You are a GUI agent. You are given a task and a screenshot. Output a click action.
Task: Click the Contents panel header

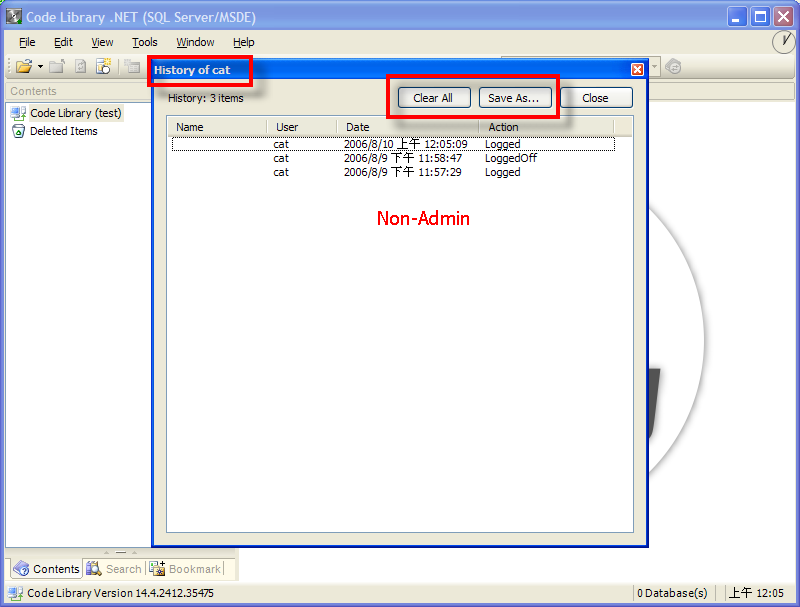(78, 91)
